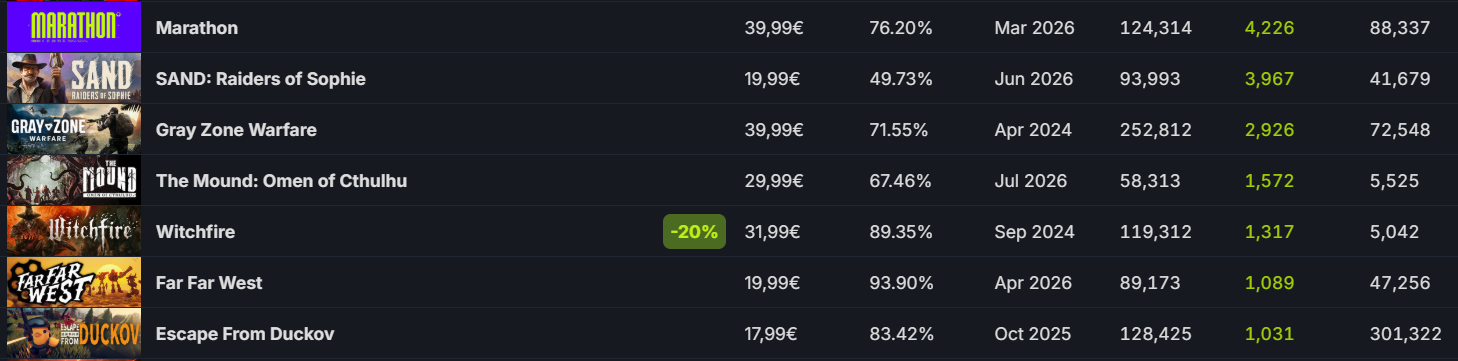The width and height of the screenshot is (1458, 361).
Task: Click the 31,99€ discounted Witchfire price
Action: click(774, 232)
